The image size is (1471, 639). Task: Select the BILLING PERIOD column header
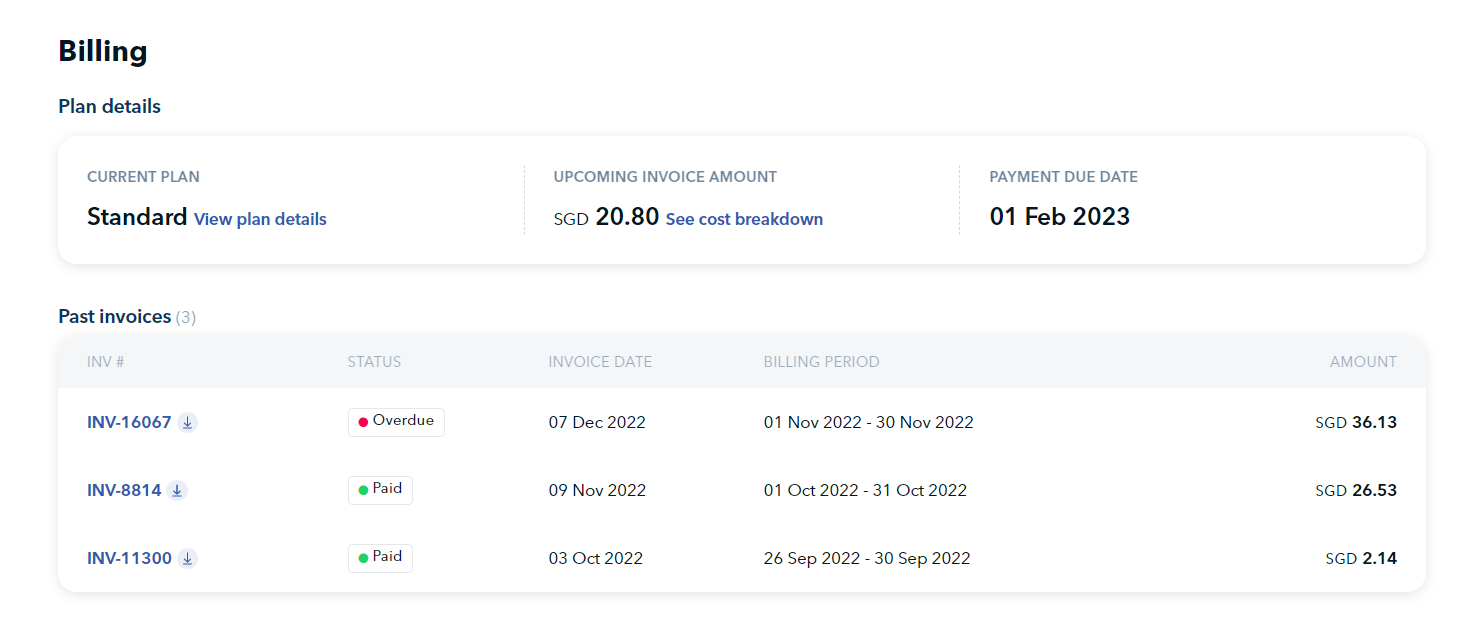pyautogui.click(x=822, y=362)
